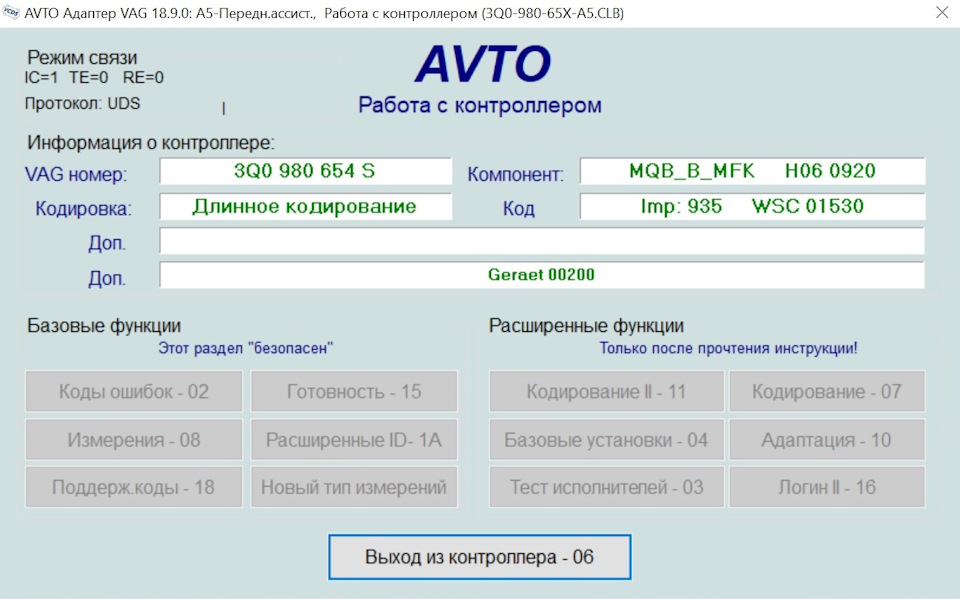The image size is (960, 599).
Task: Click the Код label
Action: (519, 209)
